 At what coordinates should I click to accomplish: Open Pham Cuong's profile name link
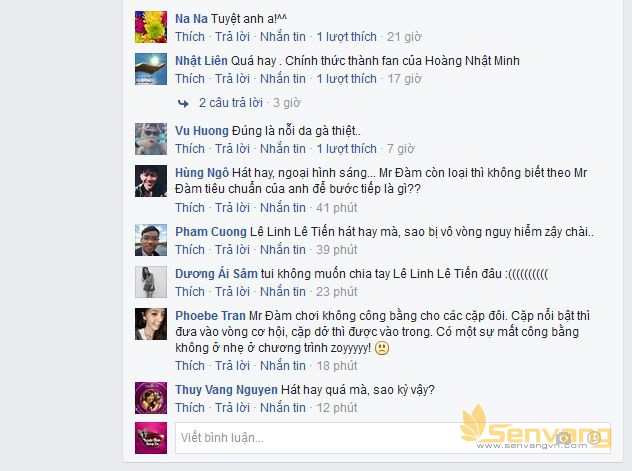(211, 232)
